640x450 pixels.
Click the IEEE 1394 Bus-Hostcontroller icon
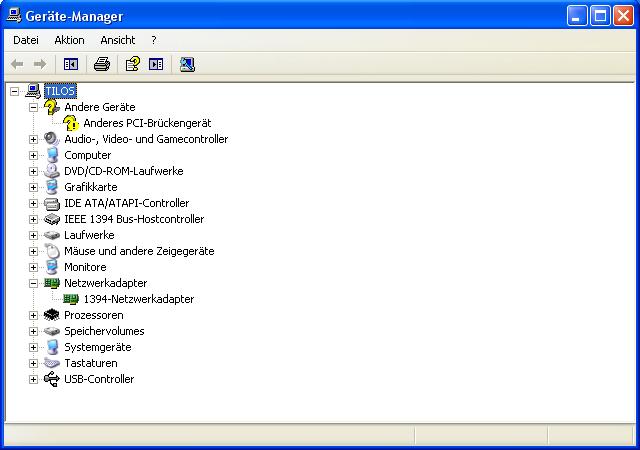pos(52,219)
